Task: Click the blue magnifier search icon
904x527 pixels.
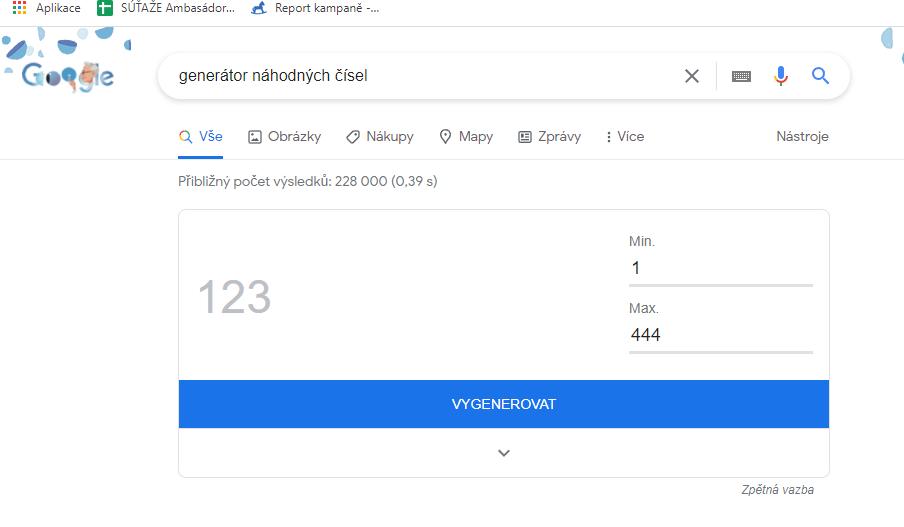Action: [821, 76]
